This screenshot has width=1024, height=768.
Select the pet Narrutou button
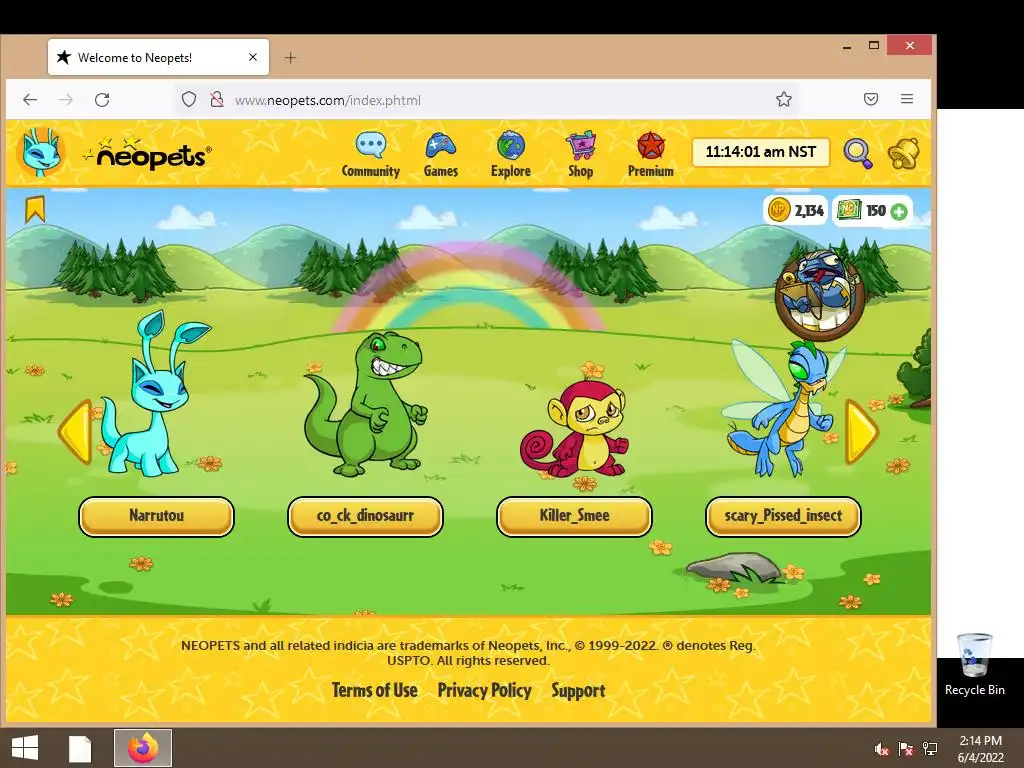point(156,516)
